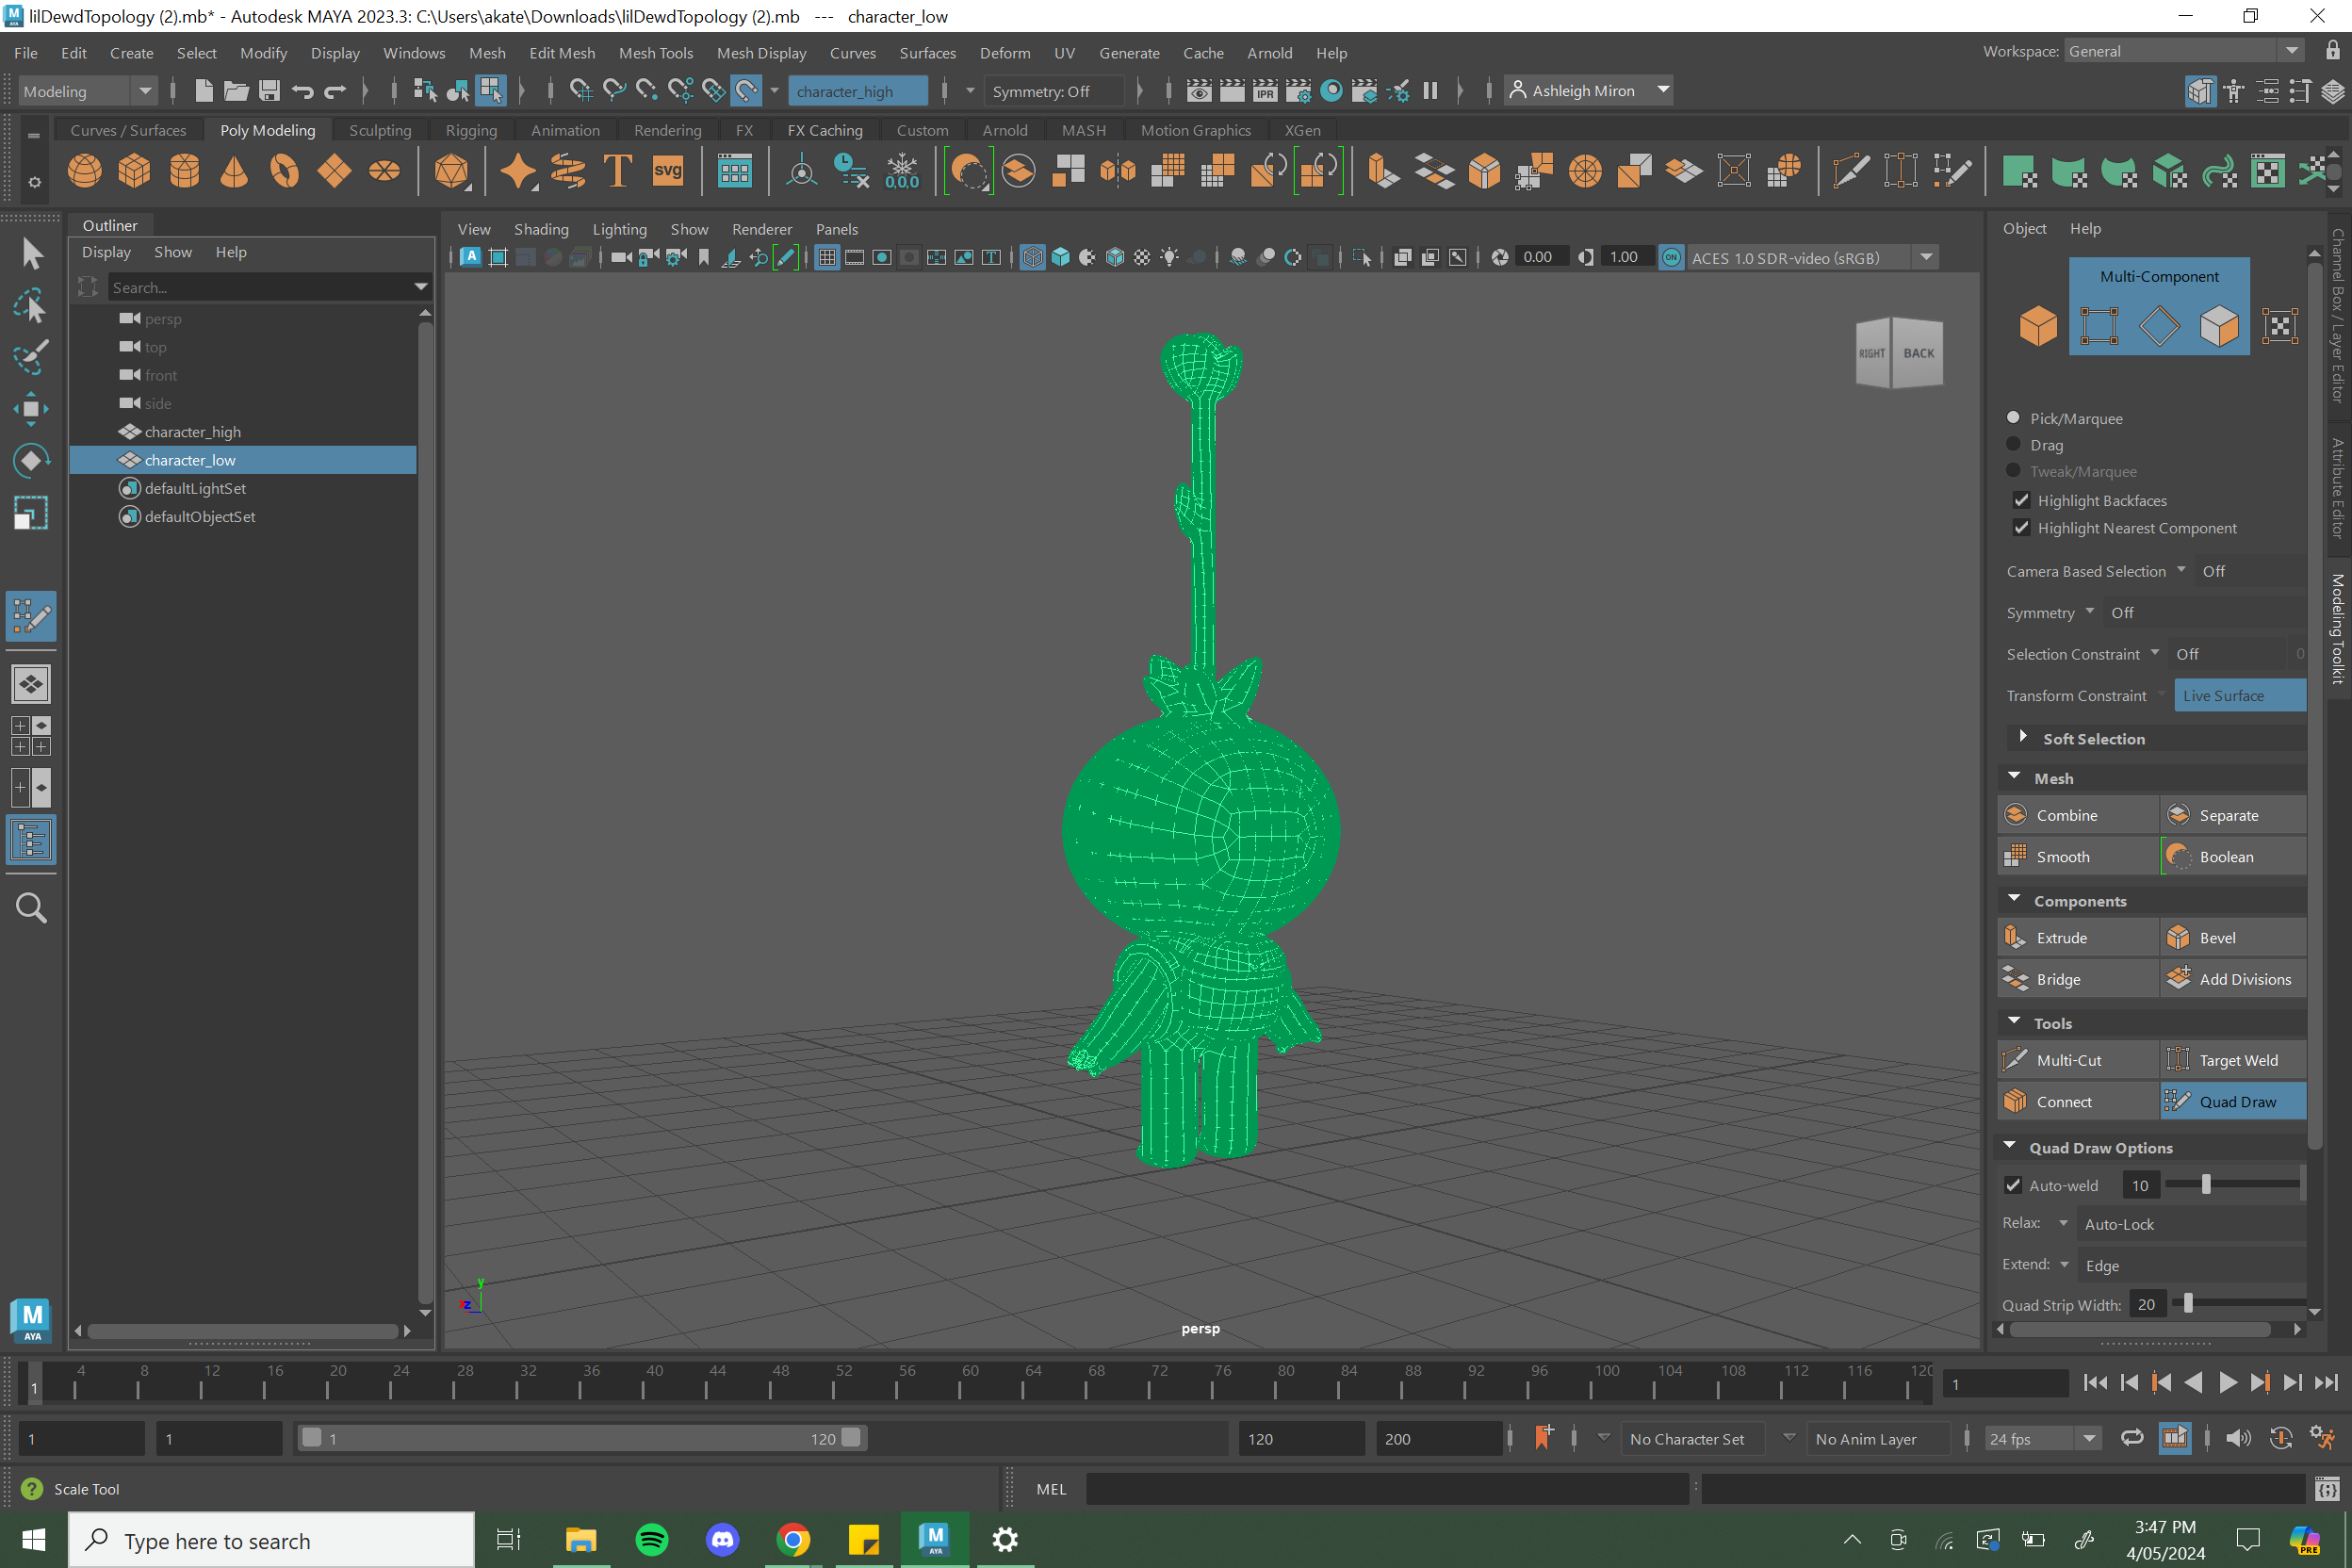Activate the Scale tool in toolbox

[x=31, y=513]
